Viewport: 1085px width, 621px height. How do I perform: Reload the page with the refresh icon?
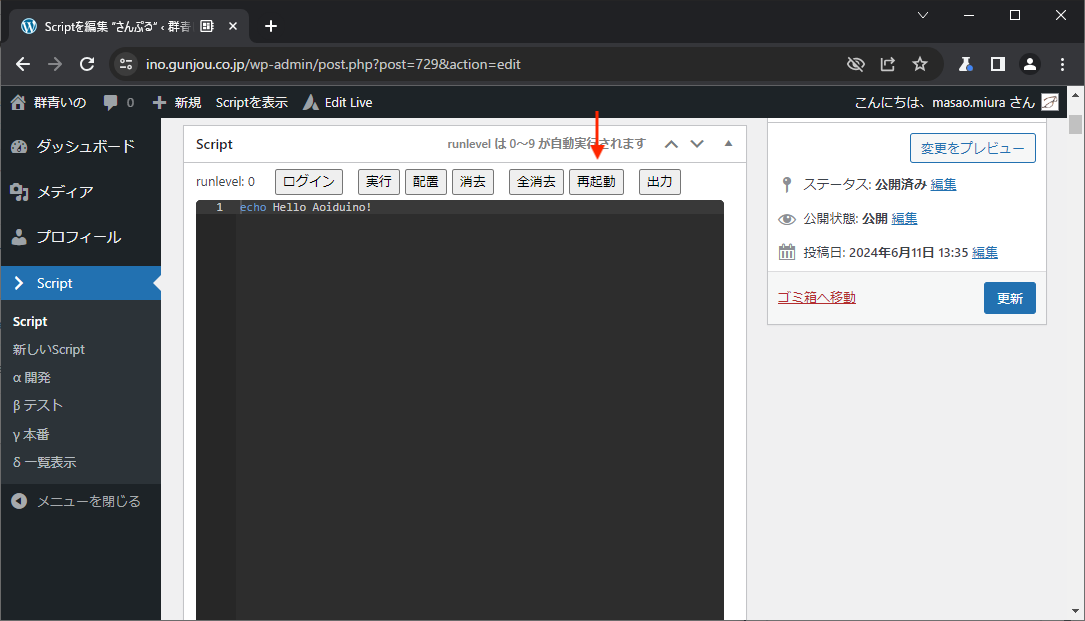point(87,64)
